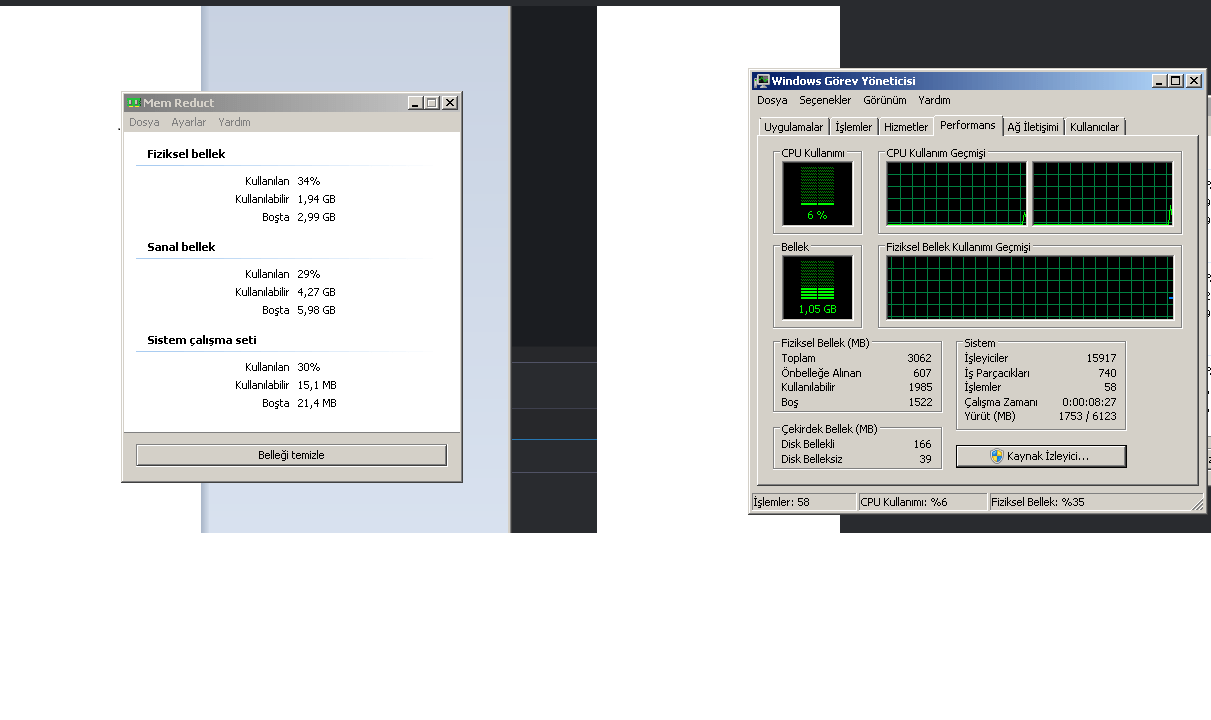Maximize the Görev Yöneticisi window
This screenshot has width=1211, height=720.
1175,81
